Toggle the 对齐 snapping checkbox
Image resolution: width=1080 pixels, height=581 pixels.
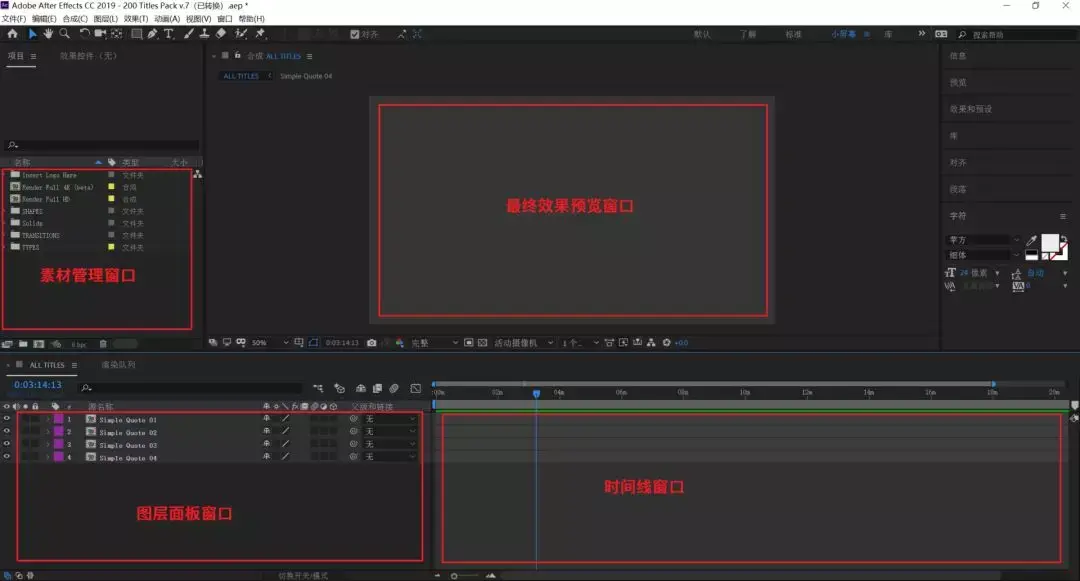click(355, 34)
